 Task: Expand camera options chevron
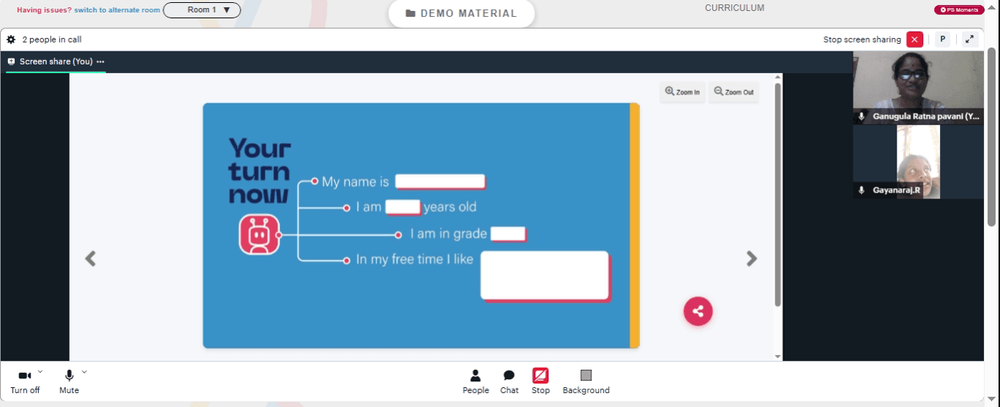click(40, 371)
